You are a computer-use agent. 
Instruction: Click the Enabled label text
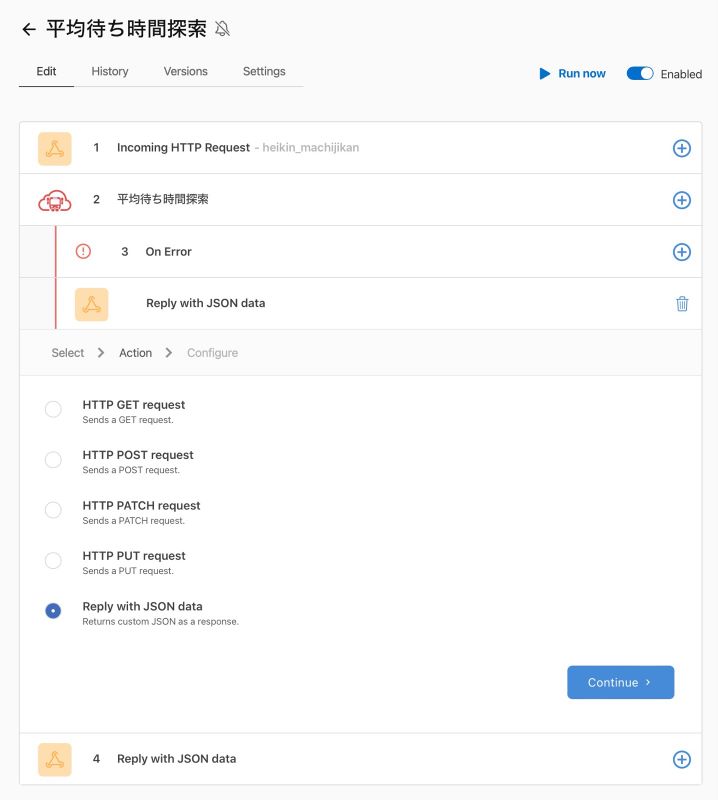tap(681, 74)
